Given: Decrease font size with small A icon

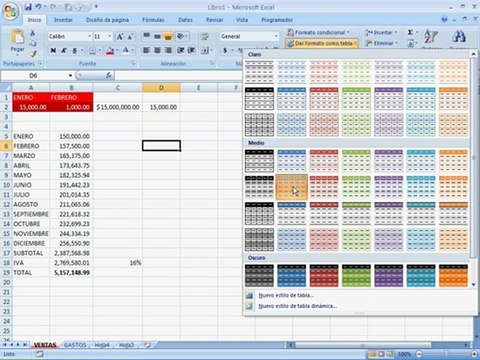Looking at the screenshot, I should pos(130,37).
